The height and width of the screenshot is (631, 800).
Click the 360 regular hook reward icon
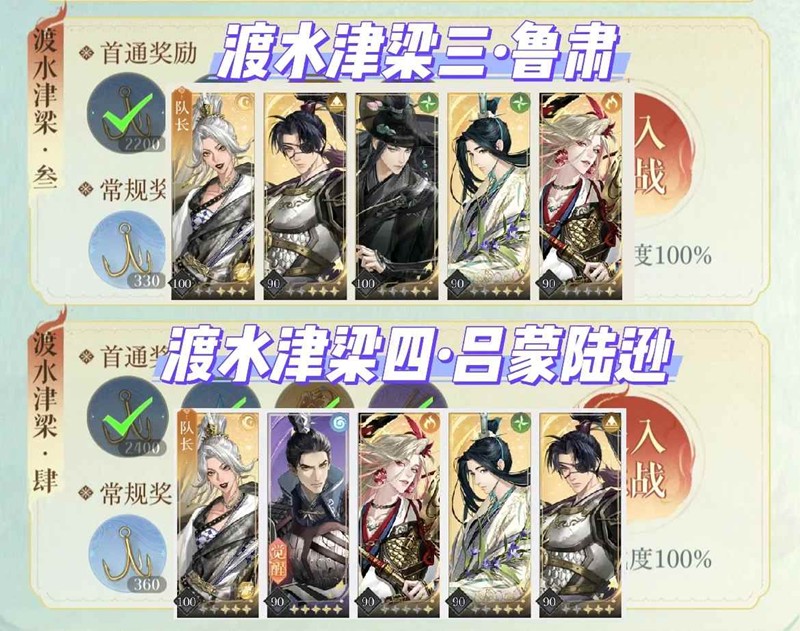pos(127,554)
